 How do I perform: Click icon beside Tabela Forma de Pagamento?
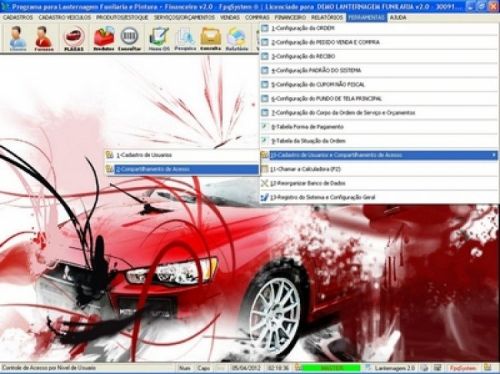pyautogui.click(x=265, y=127)
